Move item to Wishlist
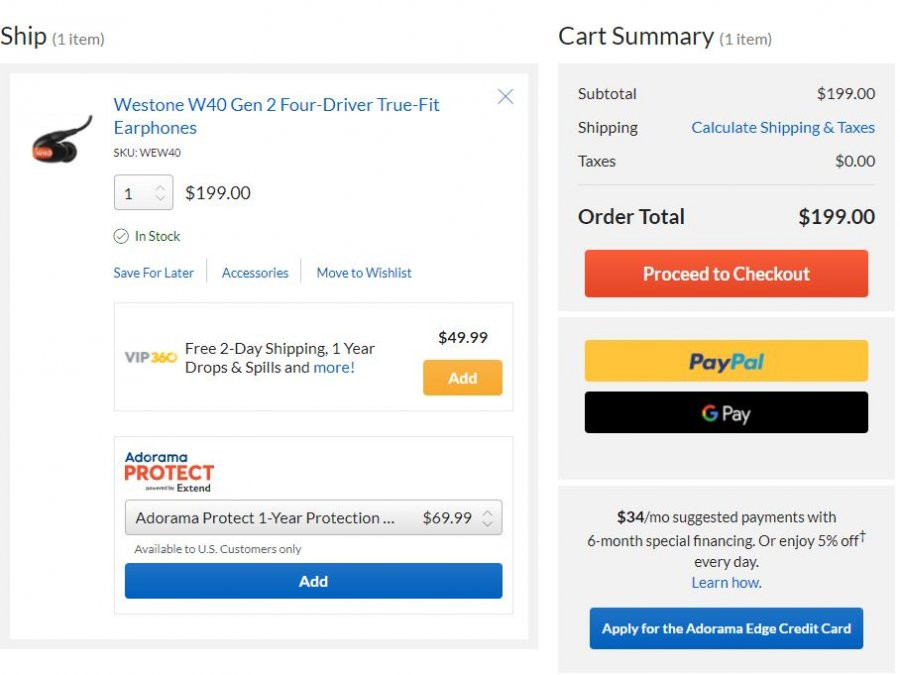The height and width of the screenshot is (675, 900). (x=364, y=273)
